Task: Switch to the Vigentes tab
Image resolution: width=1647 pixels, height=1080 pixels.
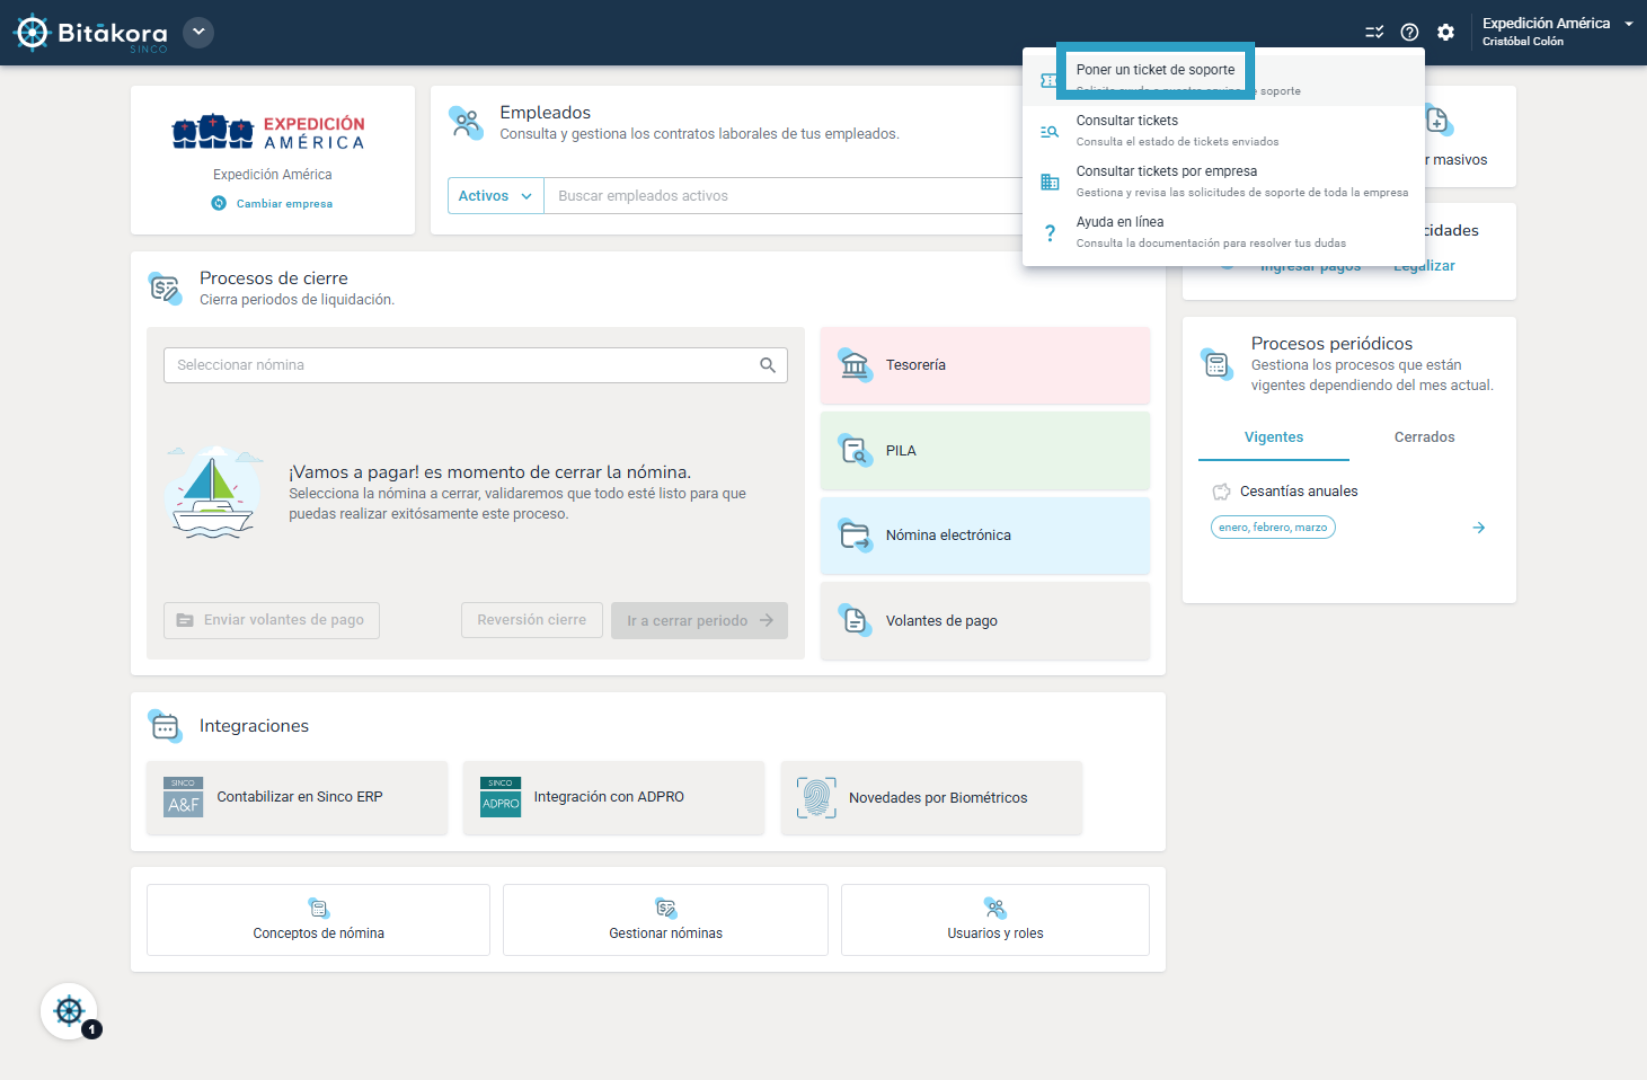Action: pos(1273,437)
